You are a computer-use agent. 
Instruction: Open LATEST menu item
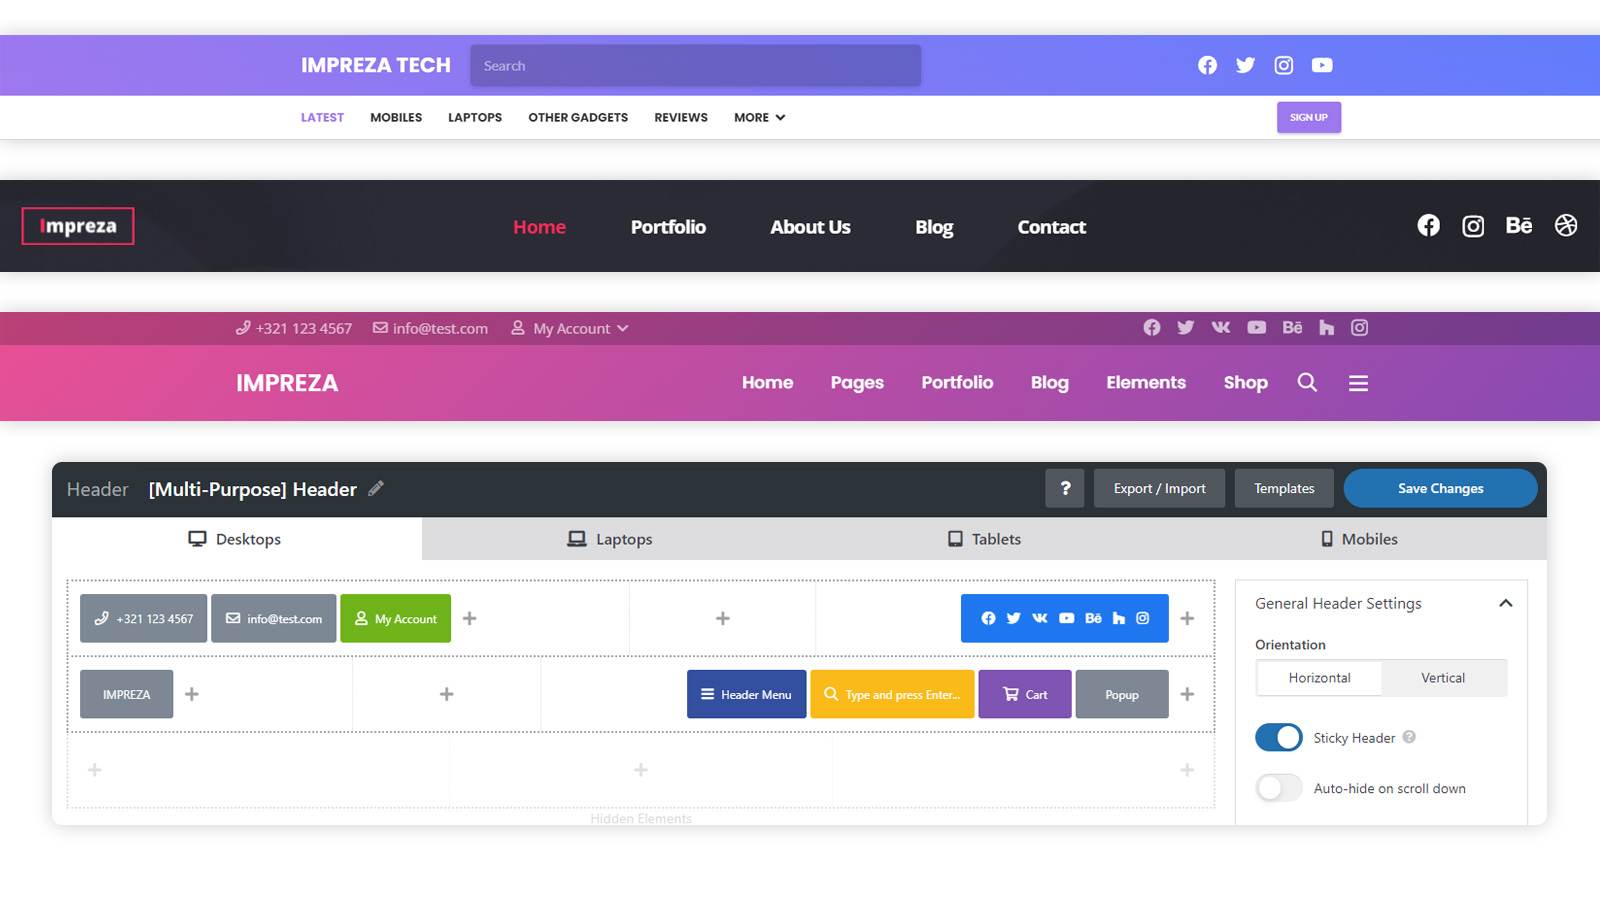pos(322,118)
